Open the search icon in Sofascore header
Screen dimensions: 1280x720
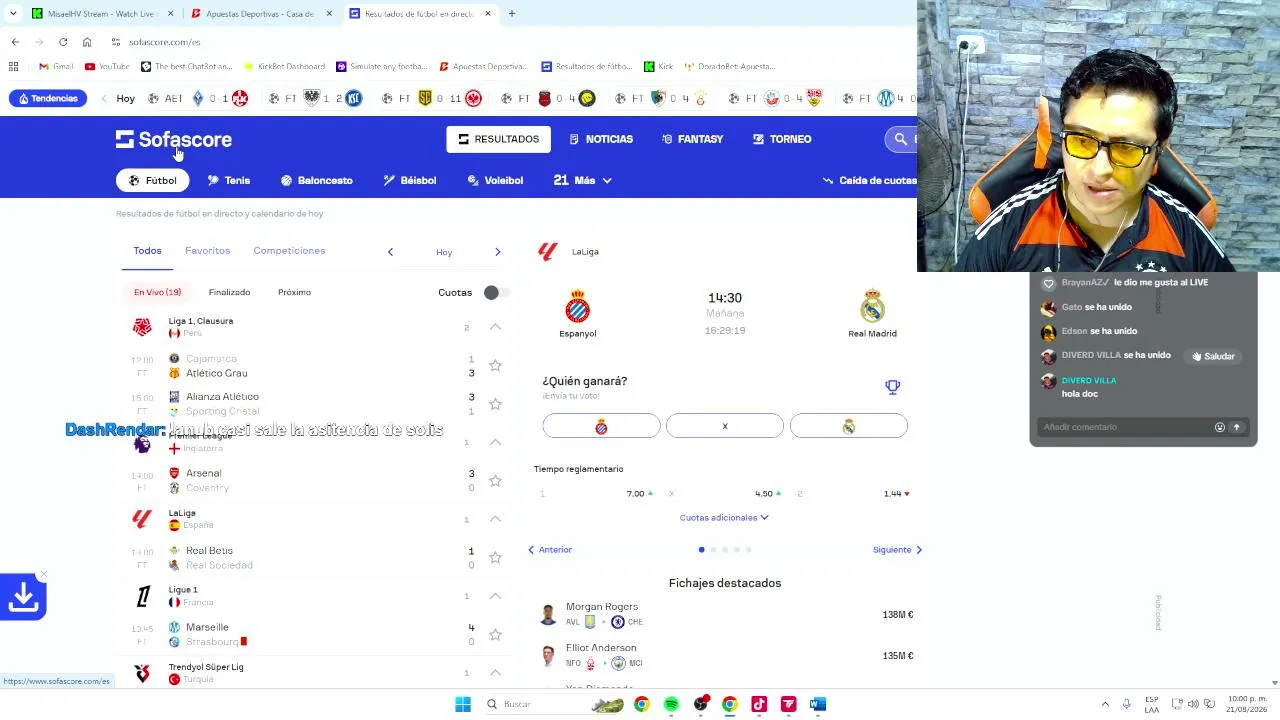coord(900,139)
